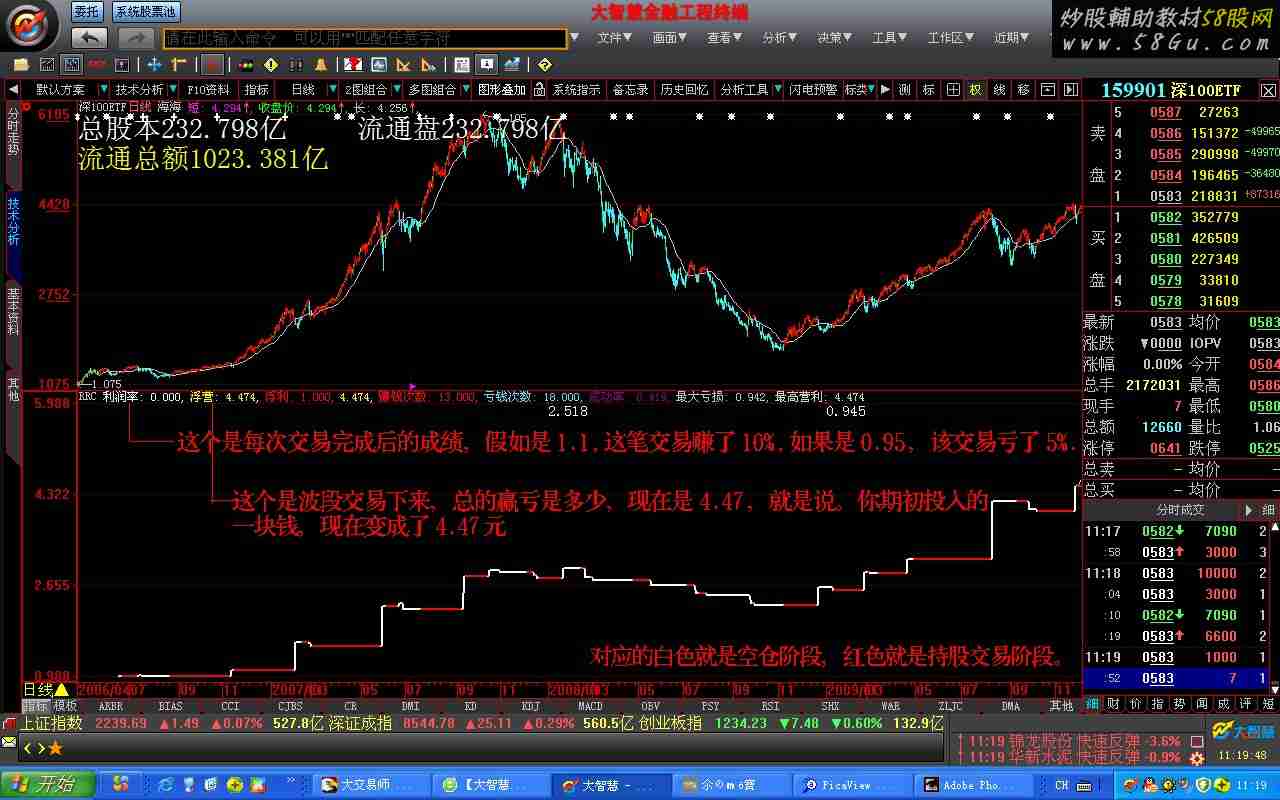The height and width of the screenshot is (800, 1280).
Task: Click the 大智慧 round logo icon
Action: point(27,26)
